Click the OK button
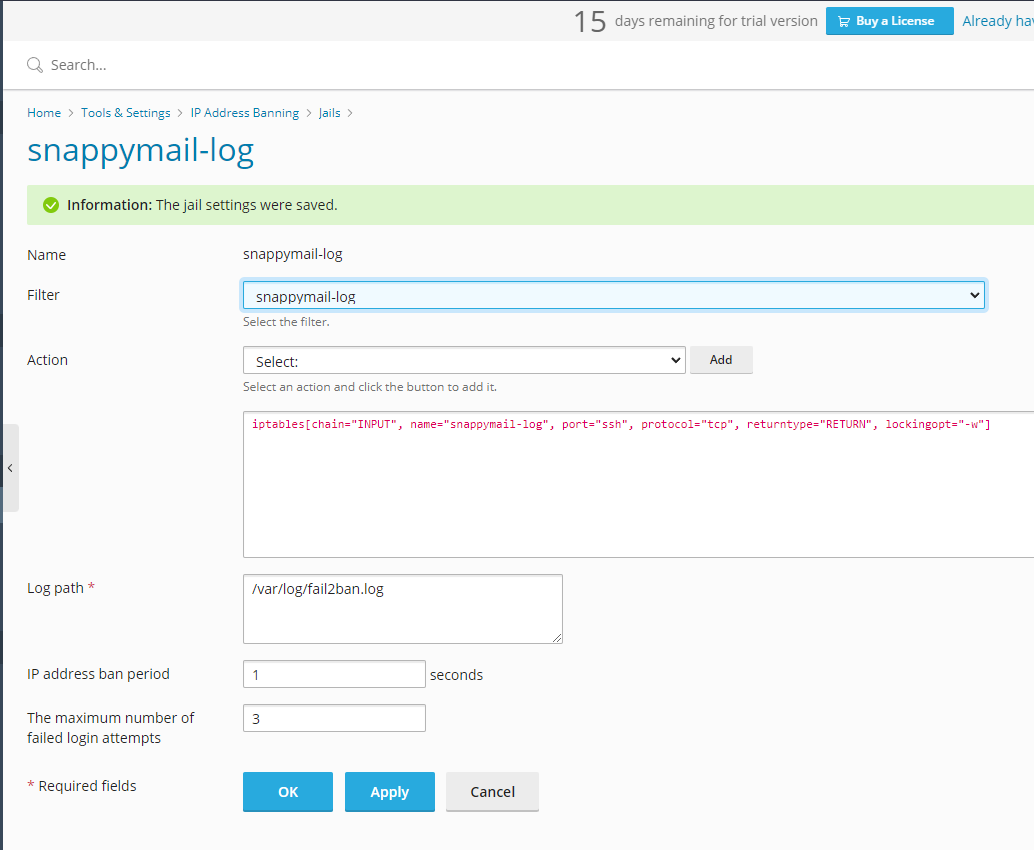The height and width of the screenshot is (850, 1034). pyautogui.click(x=288, y=791)
